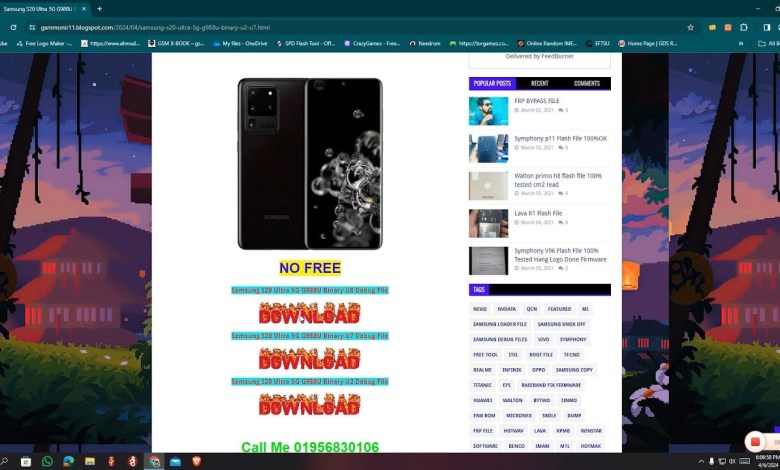Click the red extension icon in toolbar
Image resolution: width=780 pixels, height=470 pixels.
pyautogui.click(x=728, y=27)
